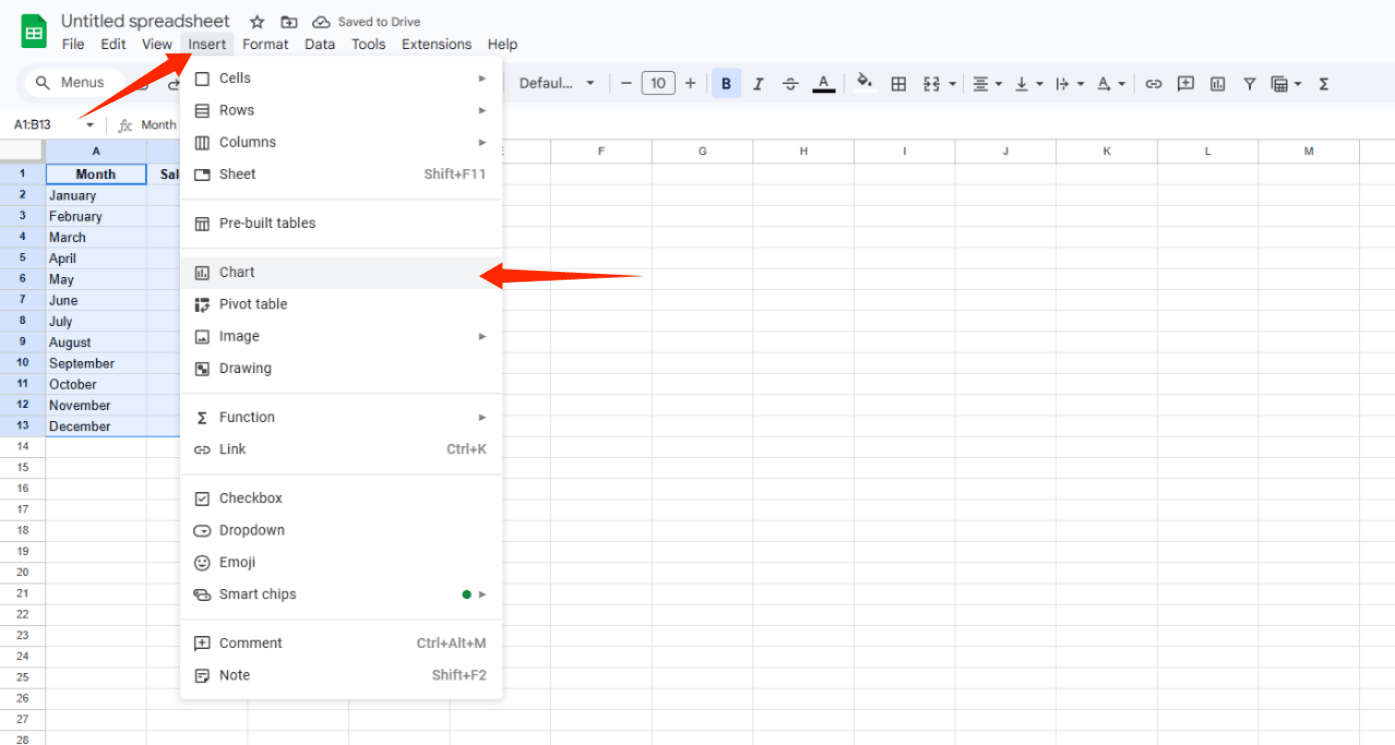Expand the Name box dropdown arrow
The width and height of the screenshot is (1395, 745).
click(x=90, y=125)
